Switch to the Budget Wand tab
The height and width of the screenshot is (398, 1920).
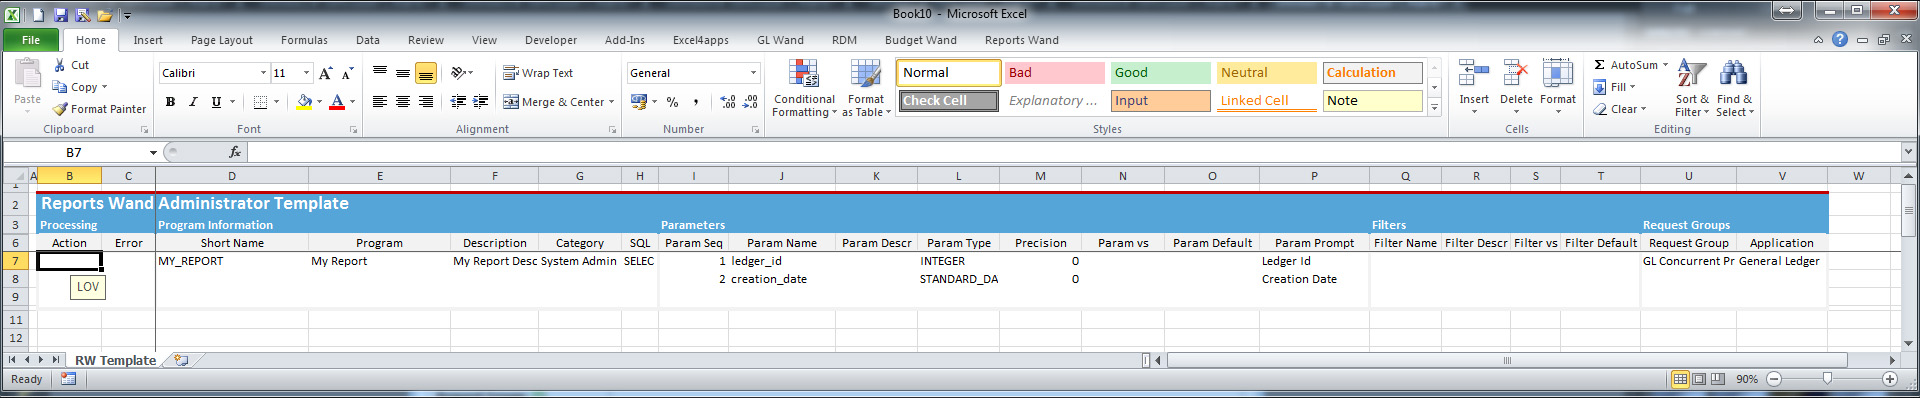point(920,40)
